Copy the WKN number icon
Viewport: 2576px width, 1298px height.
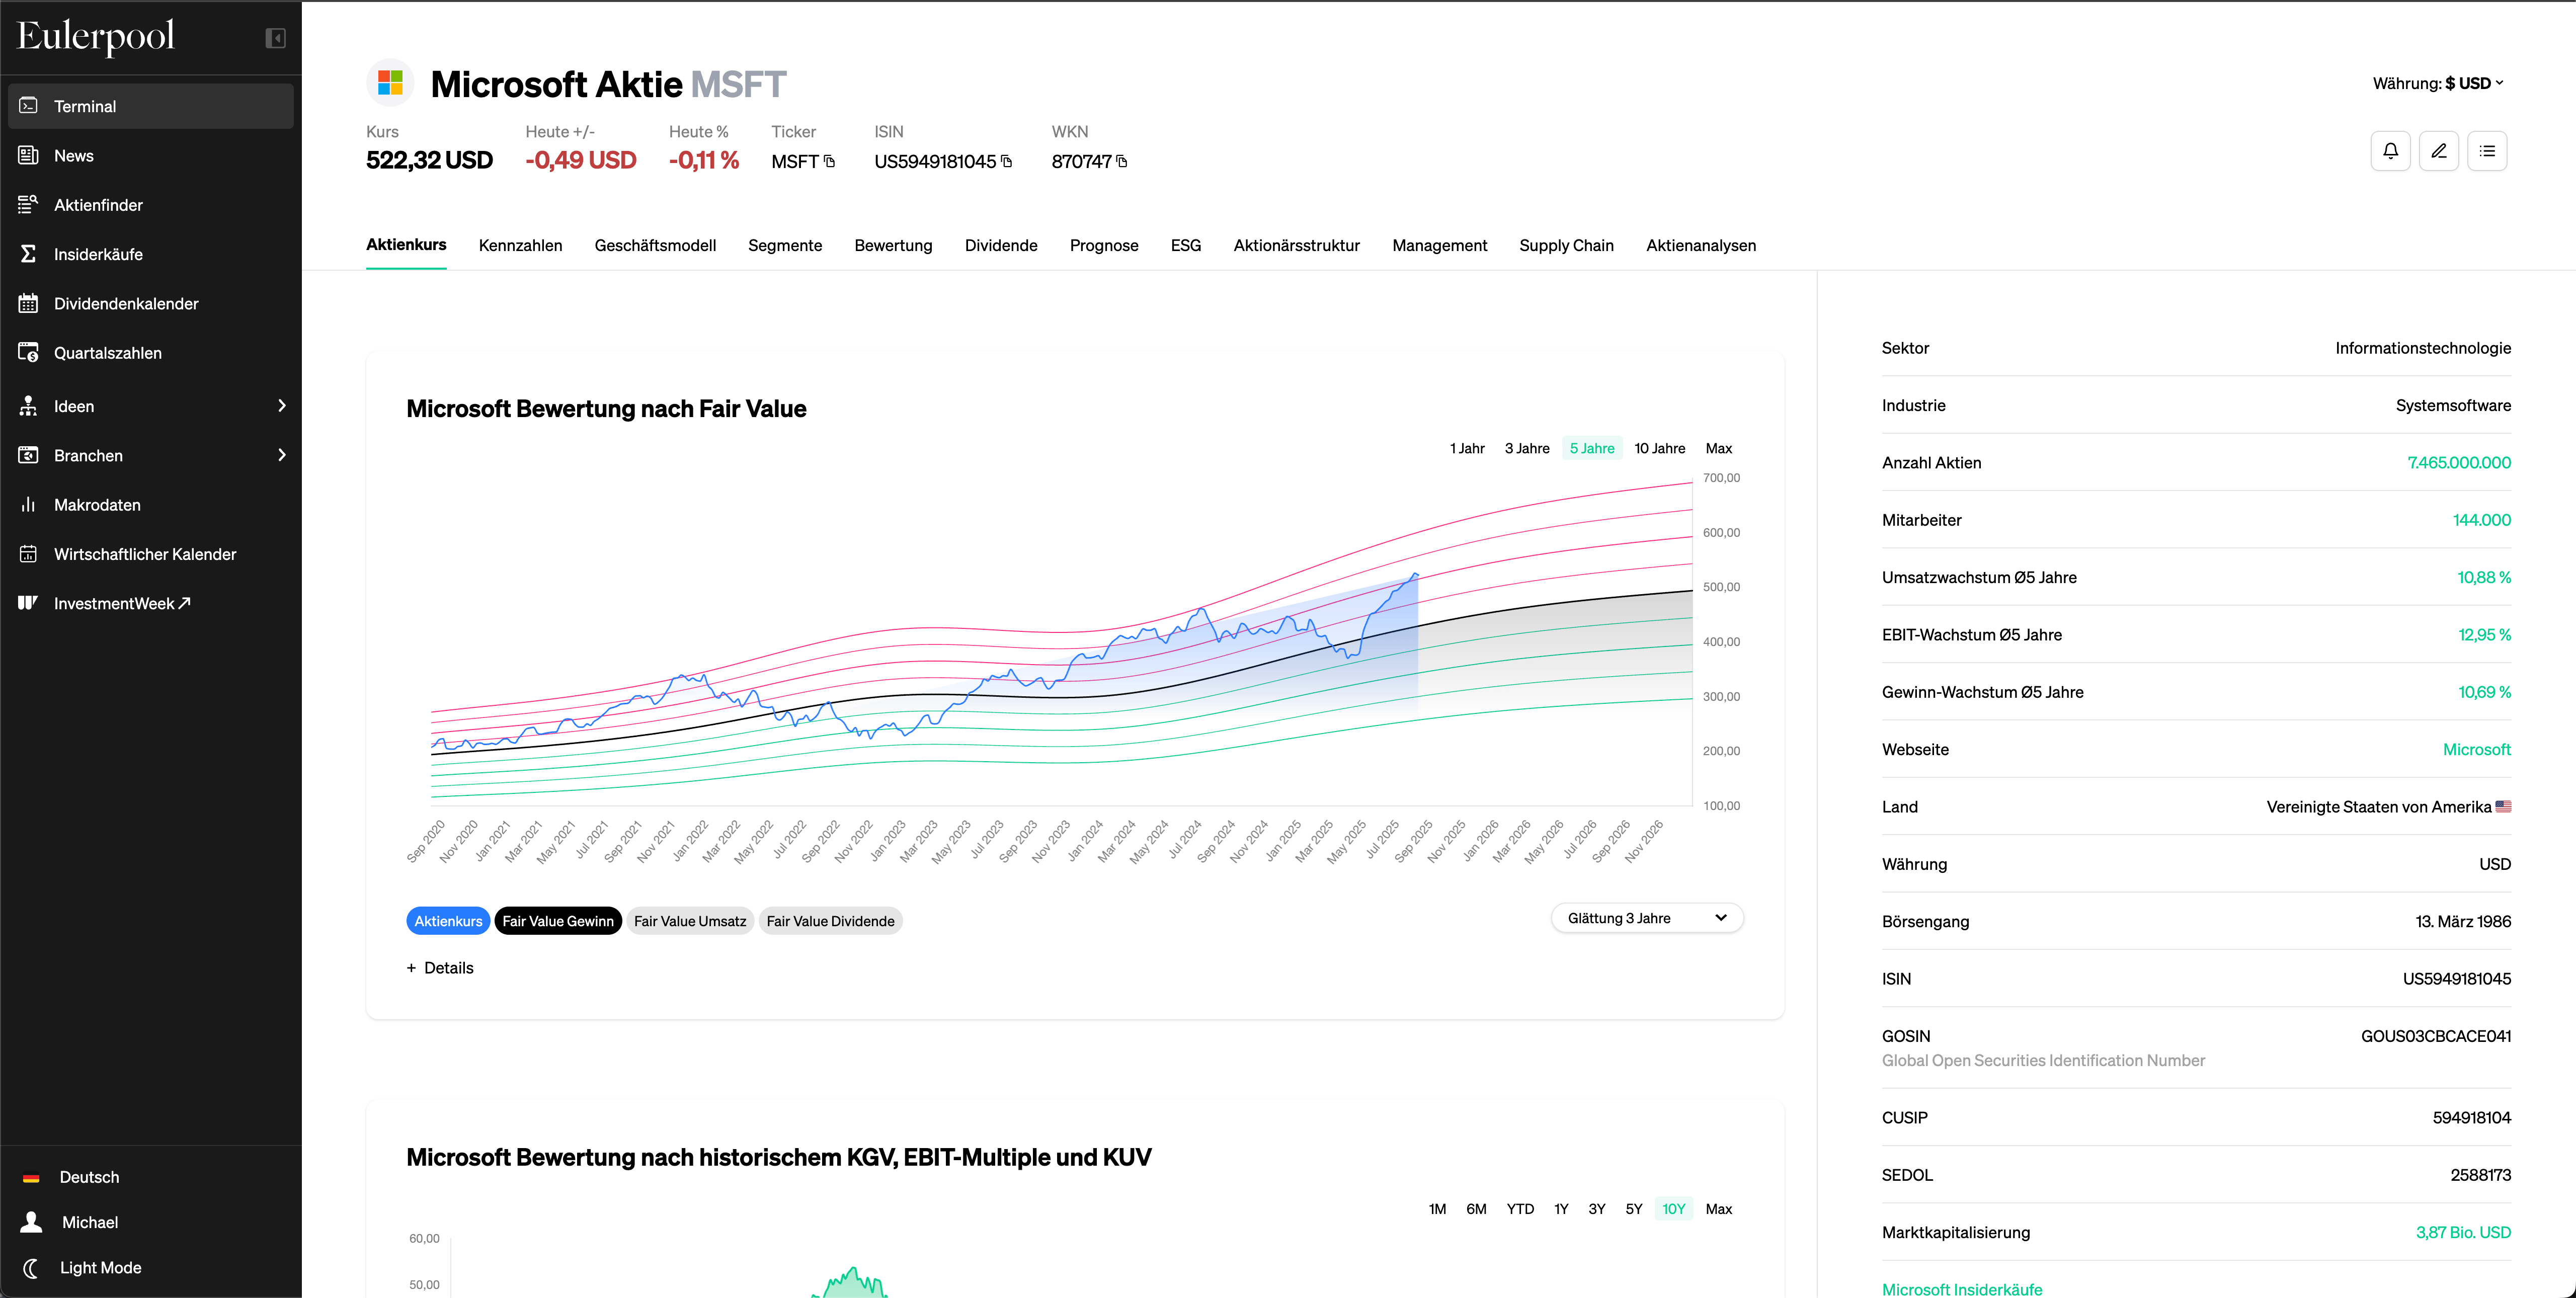[x=1121, y=161]
